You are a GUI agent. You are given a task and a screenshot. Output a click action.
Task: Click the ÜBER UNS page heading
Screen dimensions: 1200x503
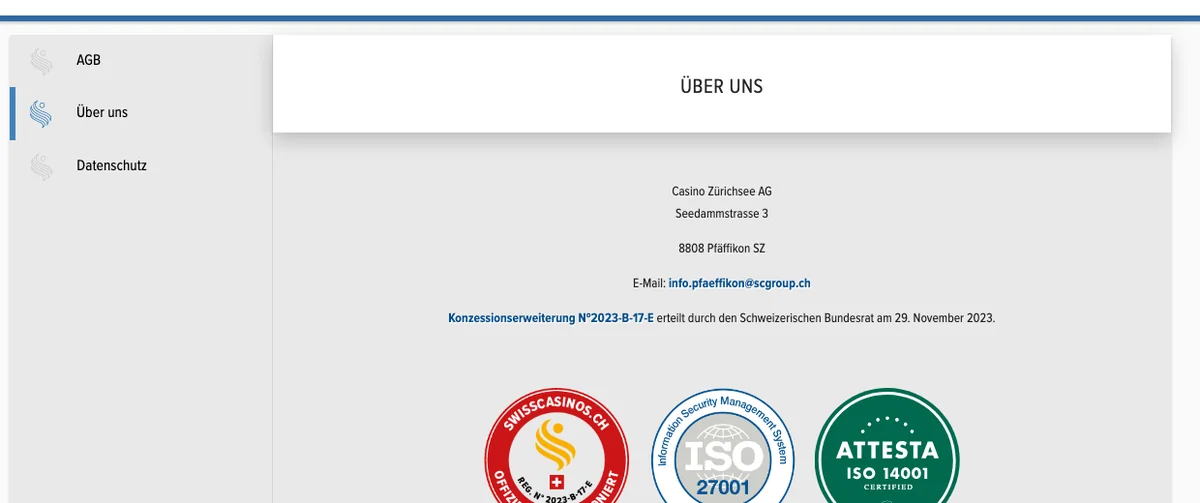click(x=721, y=86)
